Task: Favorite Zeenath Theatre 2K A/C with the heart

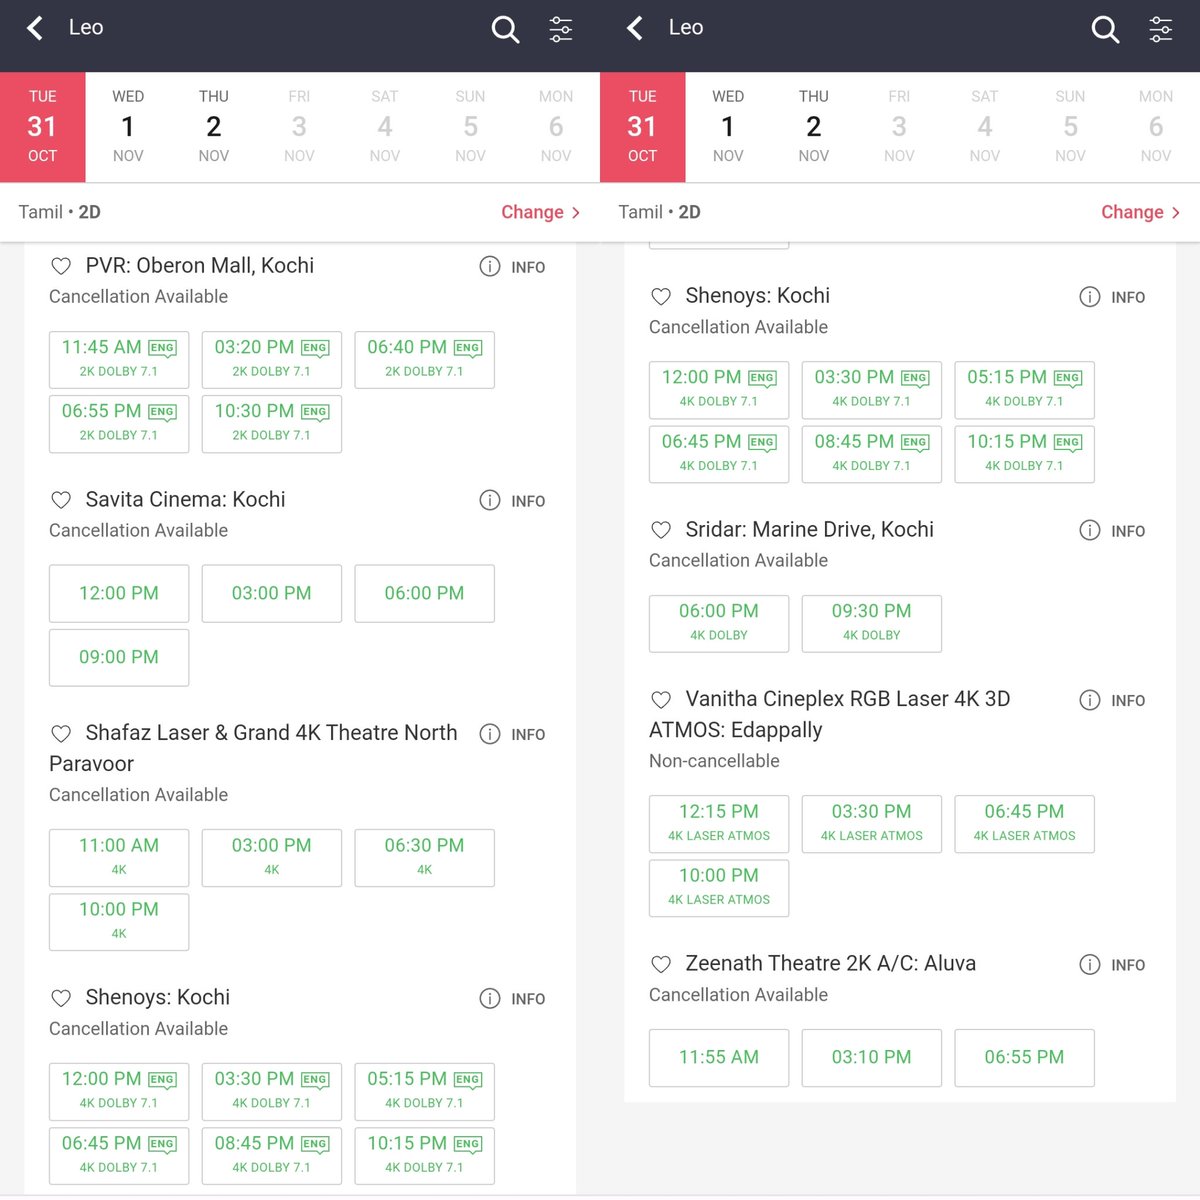Action: 661,964
